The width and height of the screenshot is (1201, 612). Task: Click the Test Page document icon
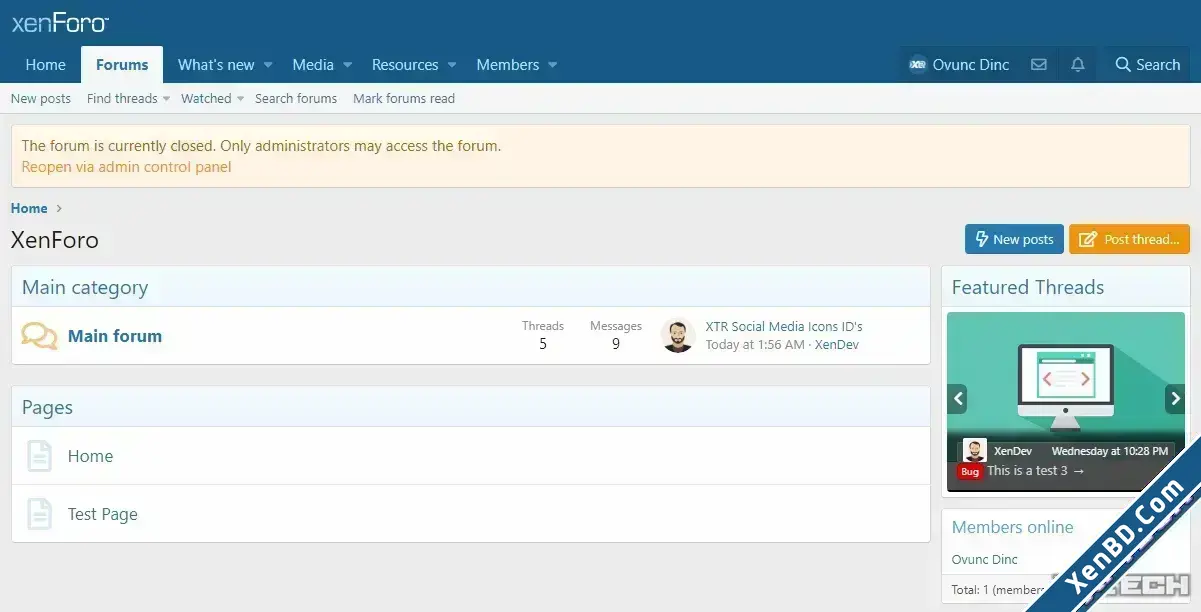coord(39,514)
